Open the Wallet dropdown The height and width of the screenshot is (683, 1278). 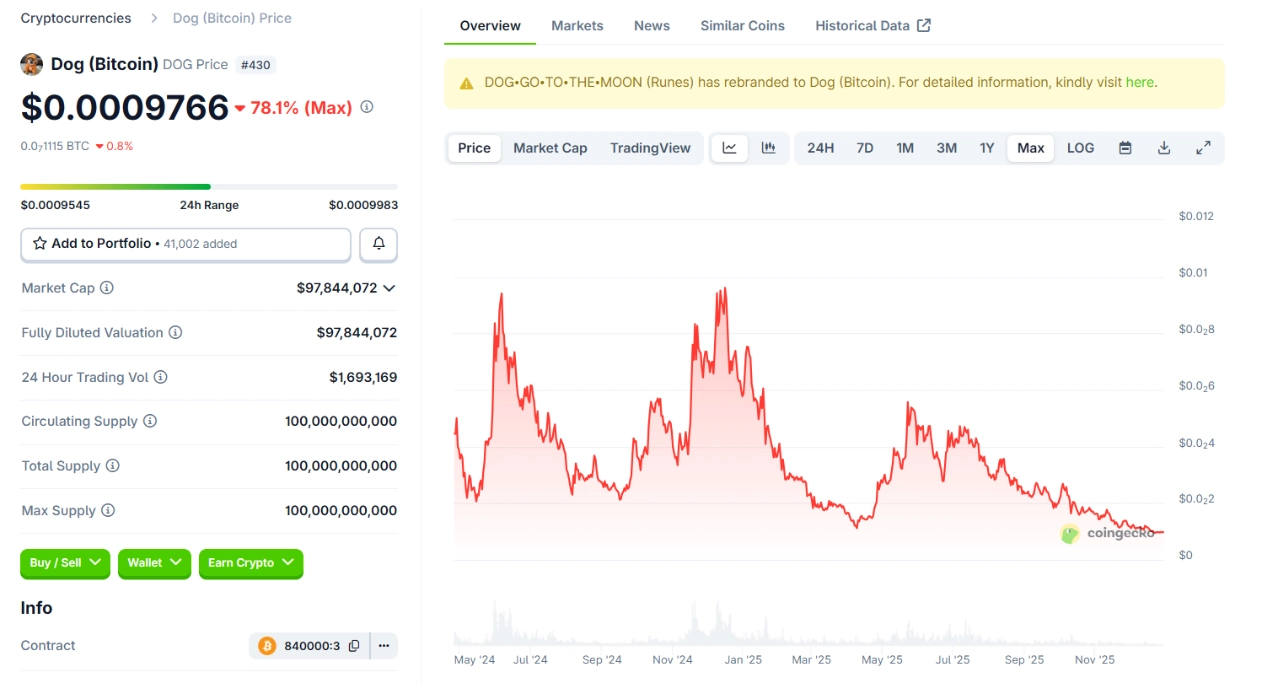154,563
